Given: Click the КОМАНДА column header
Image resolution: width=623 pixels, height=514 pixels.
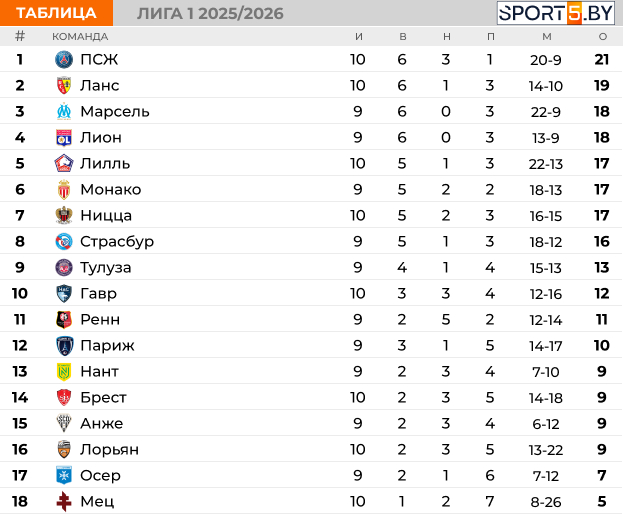Looking at the screenshot, I should pyautogui.click(x=80, y=37).
